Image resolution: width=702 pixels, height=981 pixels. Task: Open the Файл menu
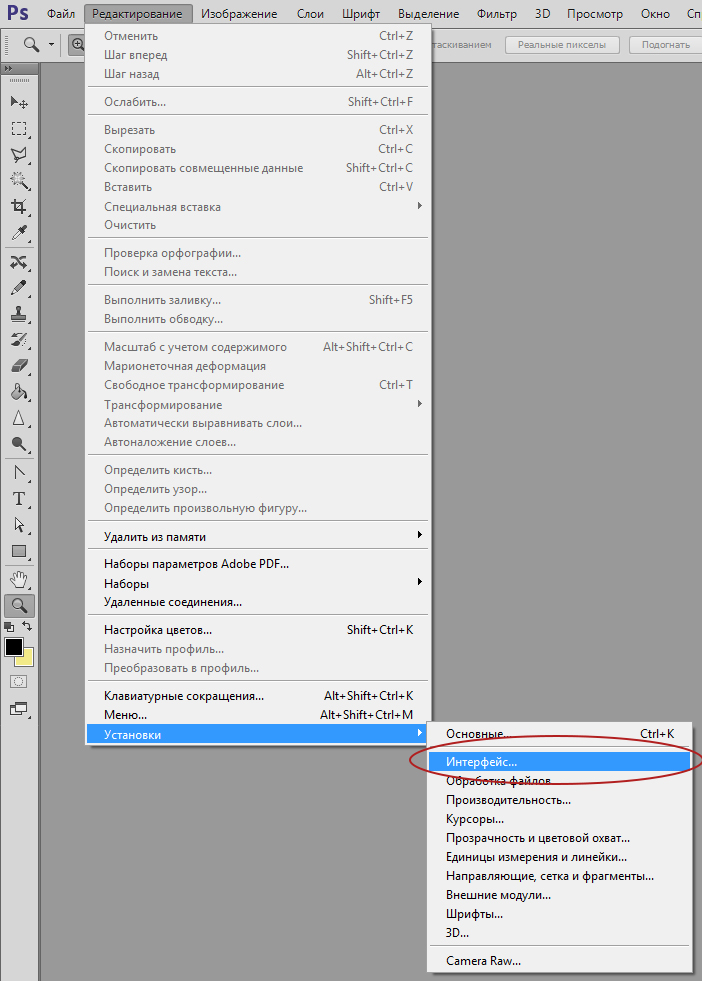pyautogui.click(x=61, y=13)
